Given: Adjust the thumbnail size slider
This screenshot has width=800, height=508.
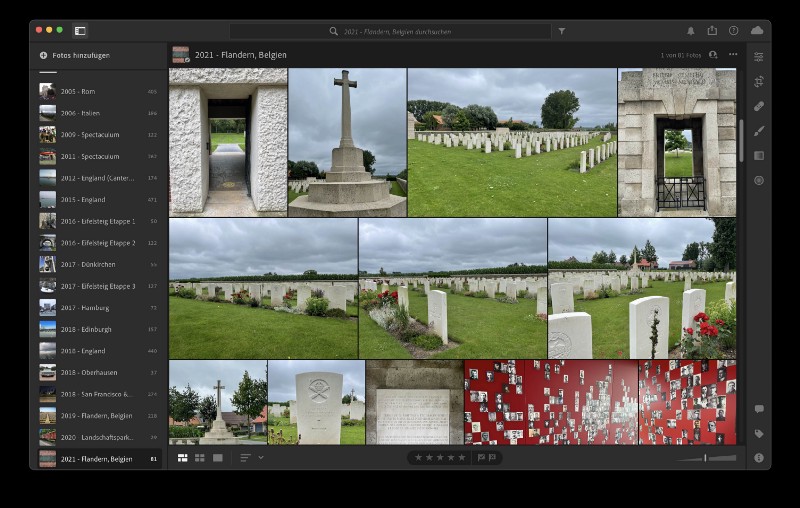Looking at the screenshot, I should pyautogui.click(x=706, y=458).
